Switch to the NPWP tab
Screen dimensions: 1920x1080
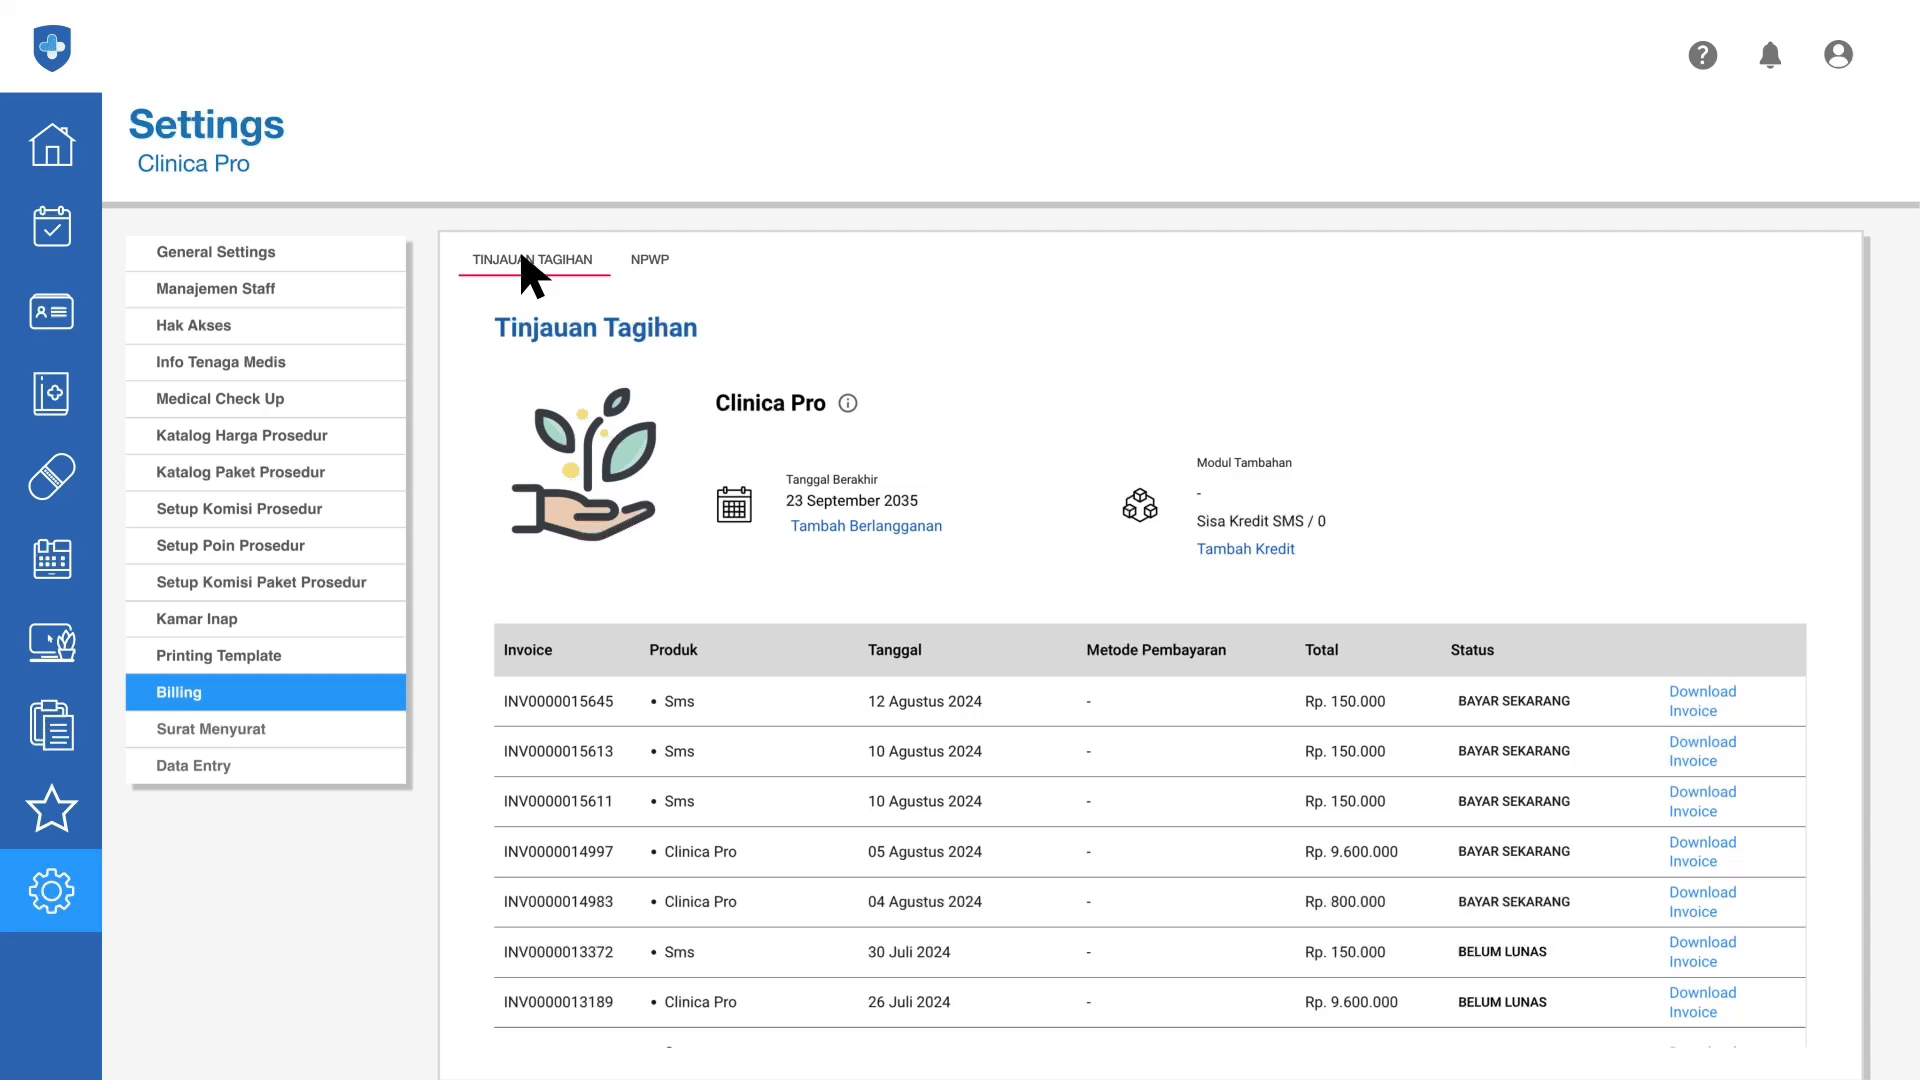(x=649, y=259)
